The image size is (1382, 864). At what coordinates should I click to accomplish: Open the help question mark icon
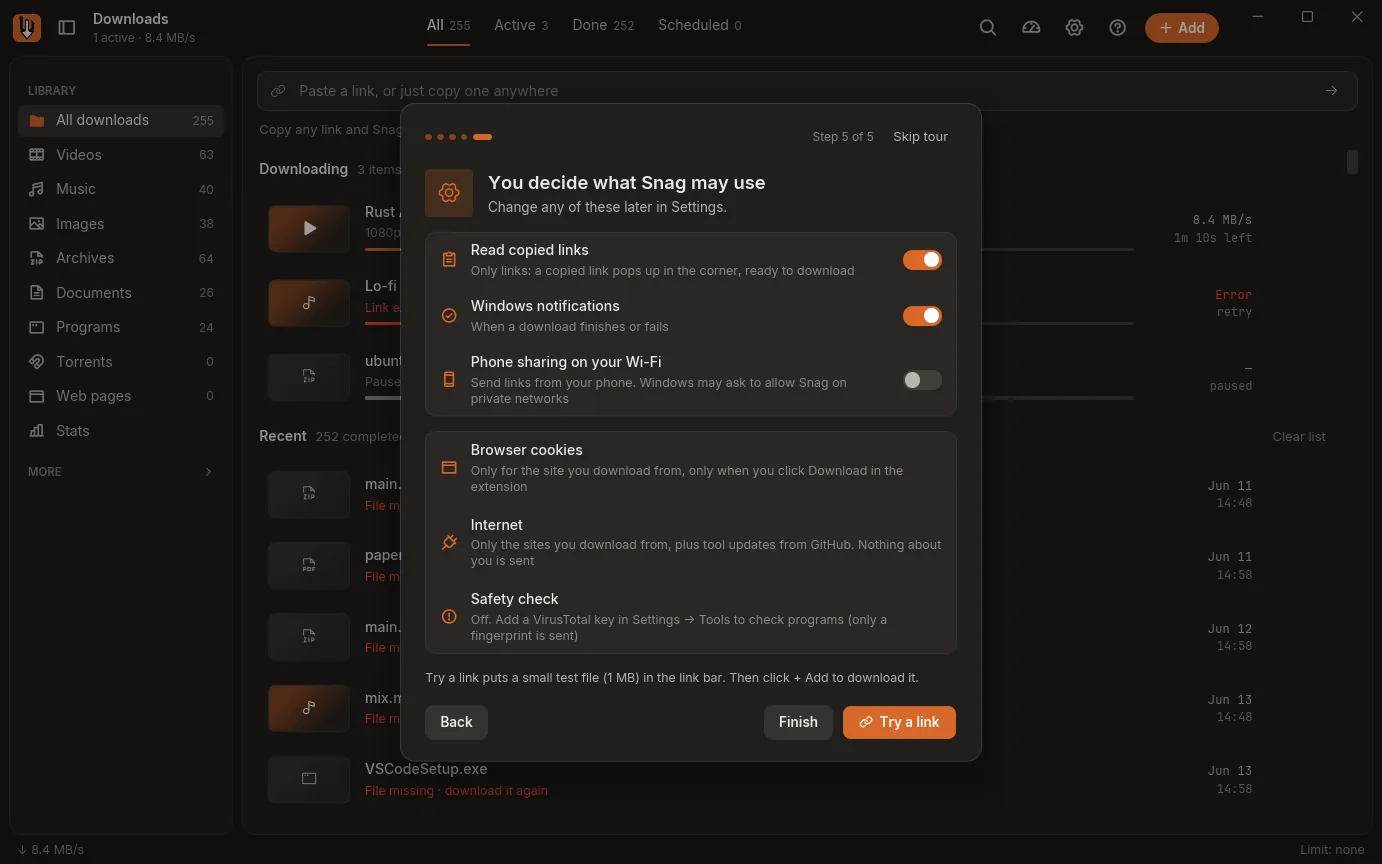pyautogui.click(x=1118, y=28)
